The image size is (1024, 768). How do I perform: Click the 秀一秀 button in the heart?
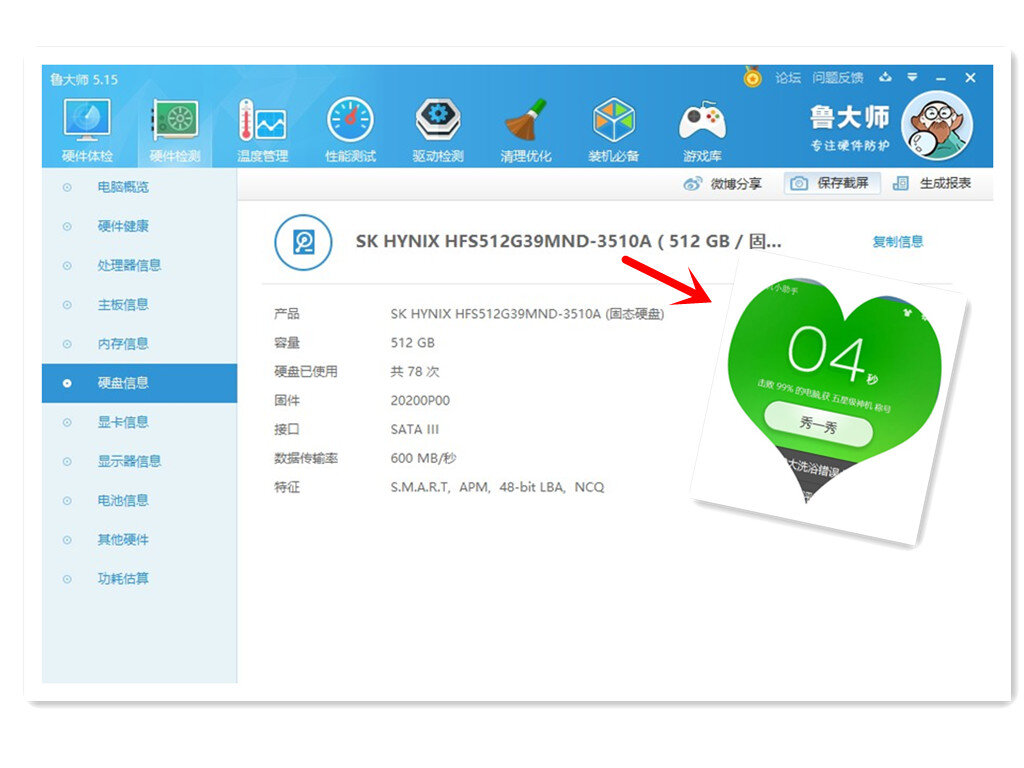tap(818, 425)
